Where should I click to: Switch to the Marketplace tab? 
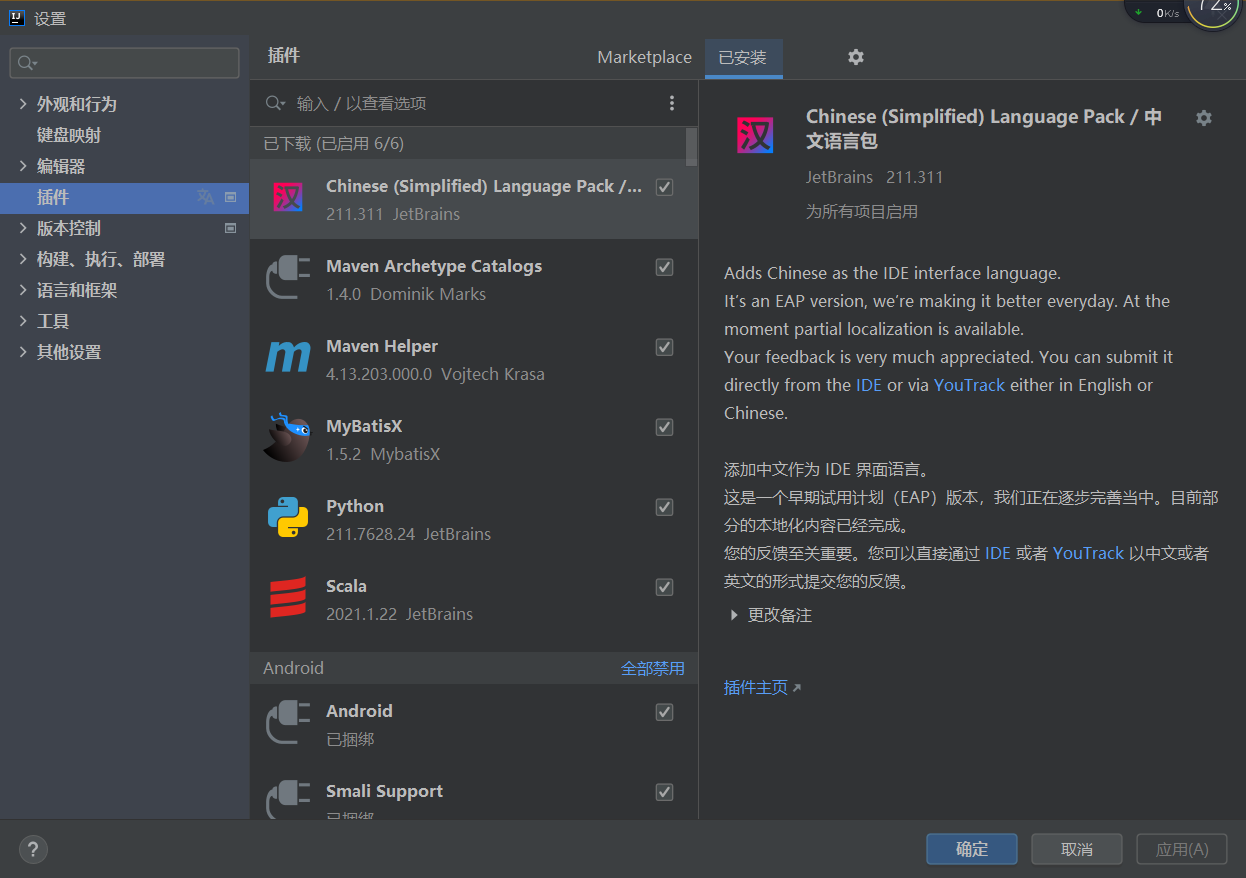click(644, 57)
